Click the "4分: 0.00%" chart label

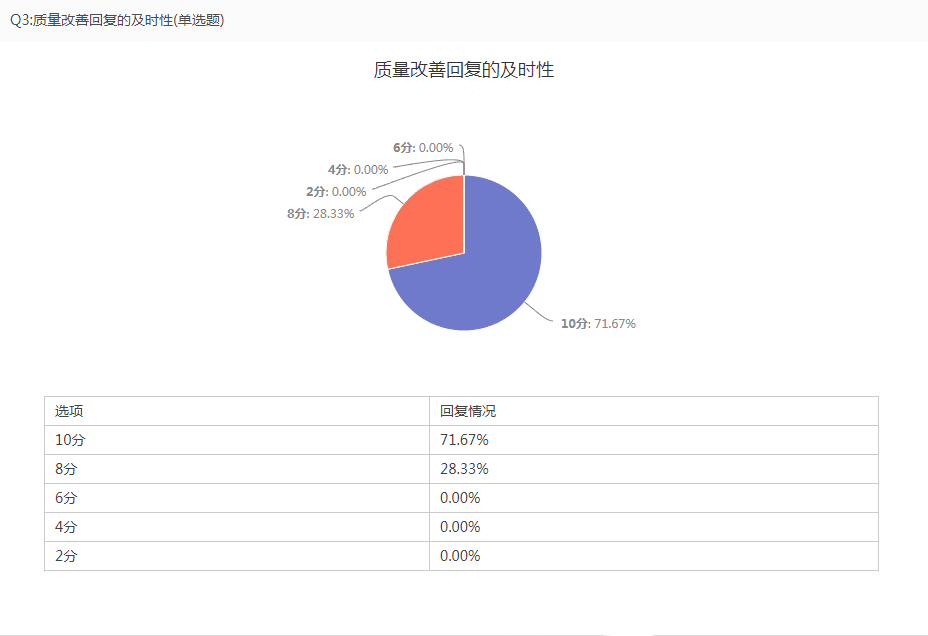tap(358, 170)
